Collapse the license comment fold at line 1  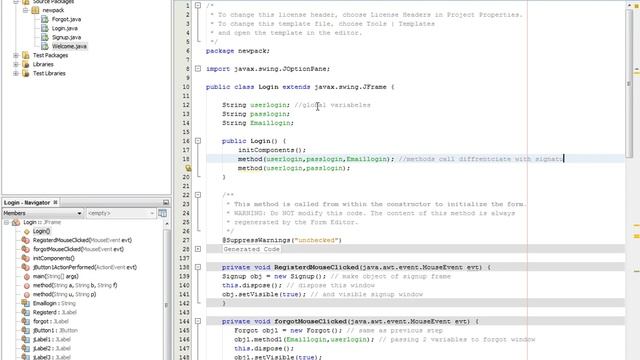198,5
